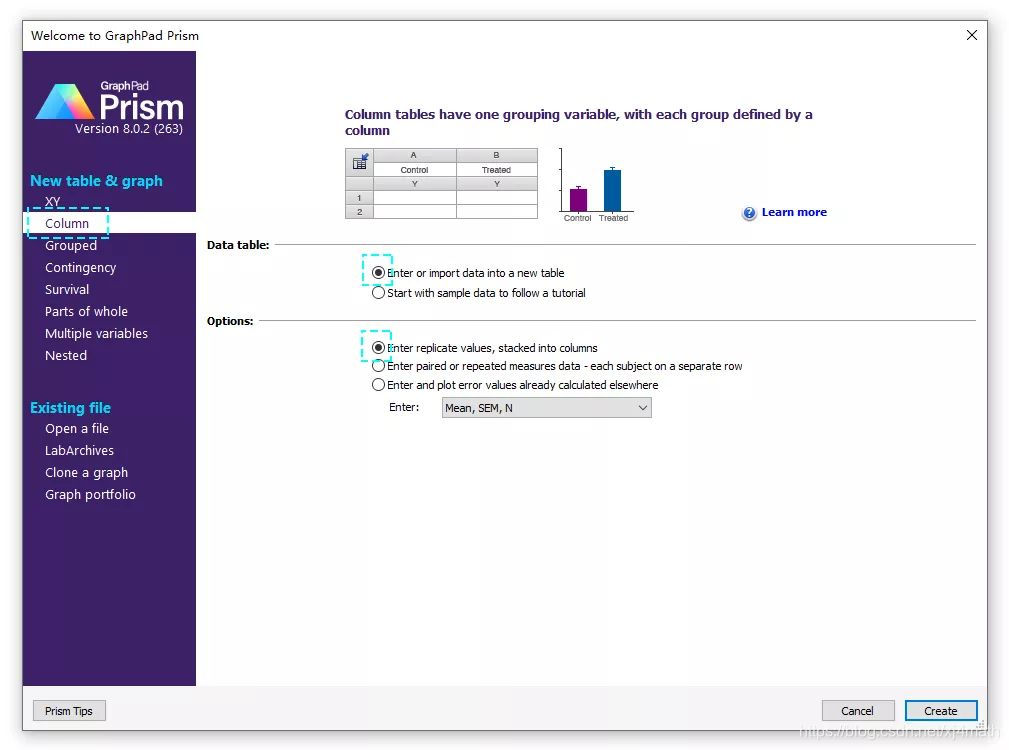Select Survival table type
This screenshot has height=750, width=1009.
67,289
